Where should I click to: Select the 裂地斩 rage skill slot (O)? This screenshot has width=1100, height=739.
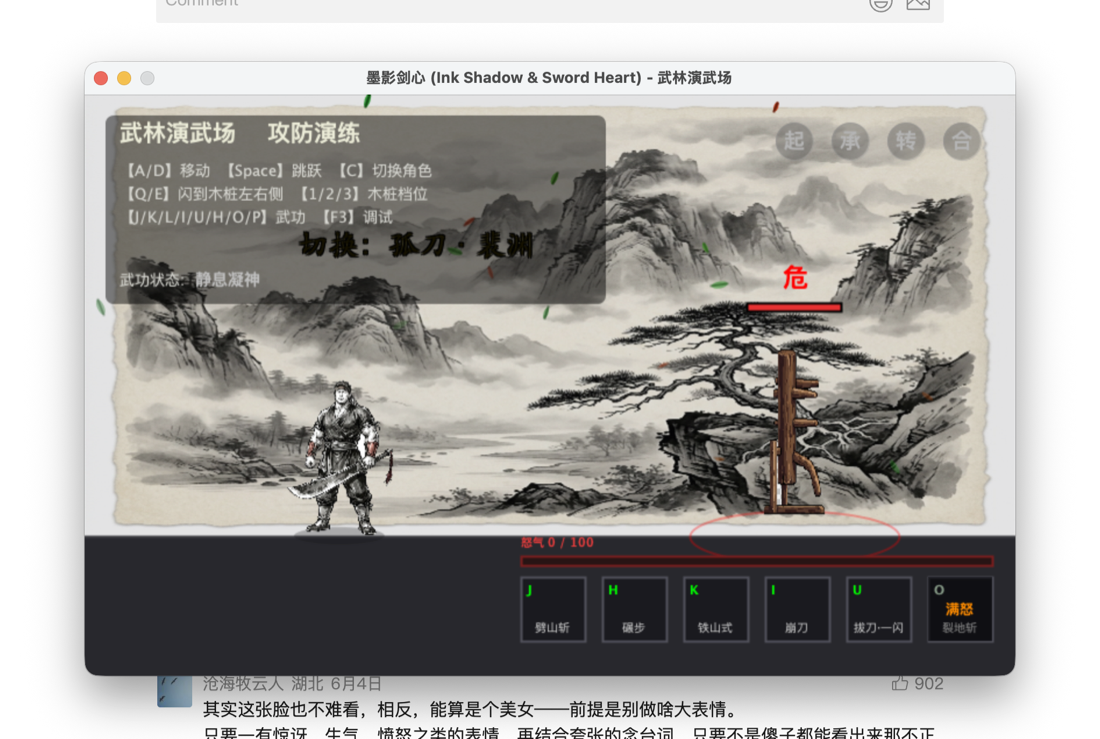tap(960, 609)
